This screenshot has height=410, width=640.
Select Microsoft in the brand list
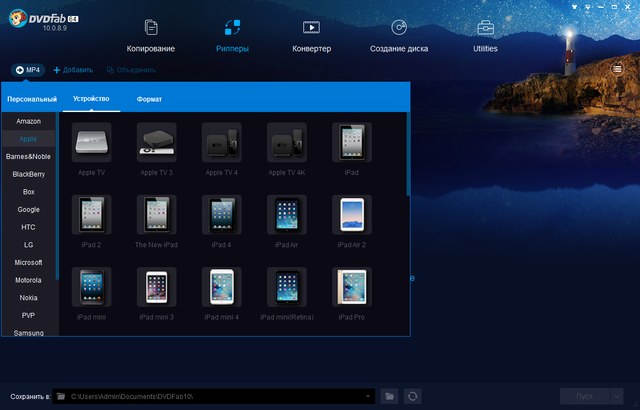pyautogui.click(x=29, y=263)
